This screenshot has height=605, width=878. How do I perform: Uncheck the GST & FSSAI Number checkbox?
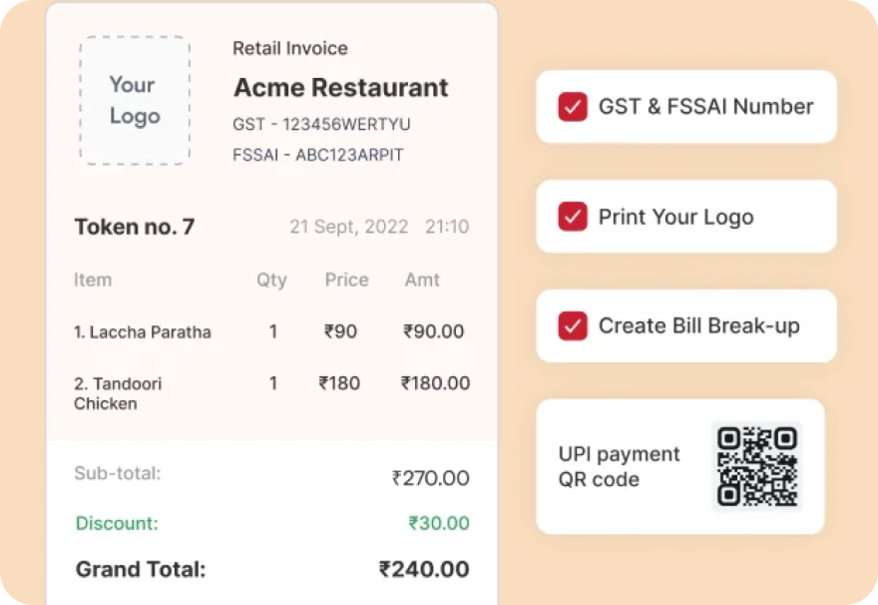pyautogui.click(x=572, y=106)
